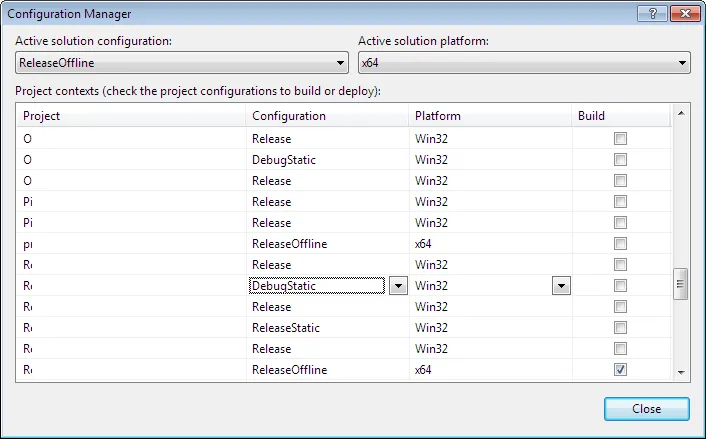This screenshot has width=706, height=439.
Task: Click the scroll down arrow in project list
Action: click(682, 372)
